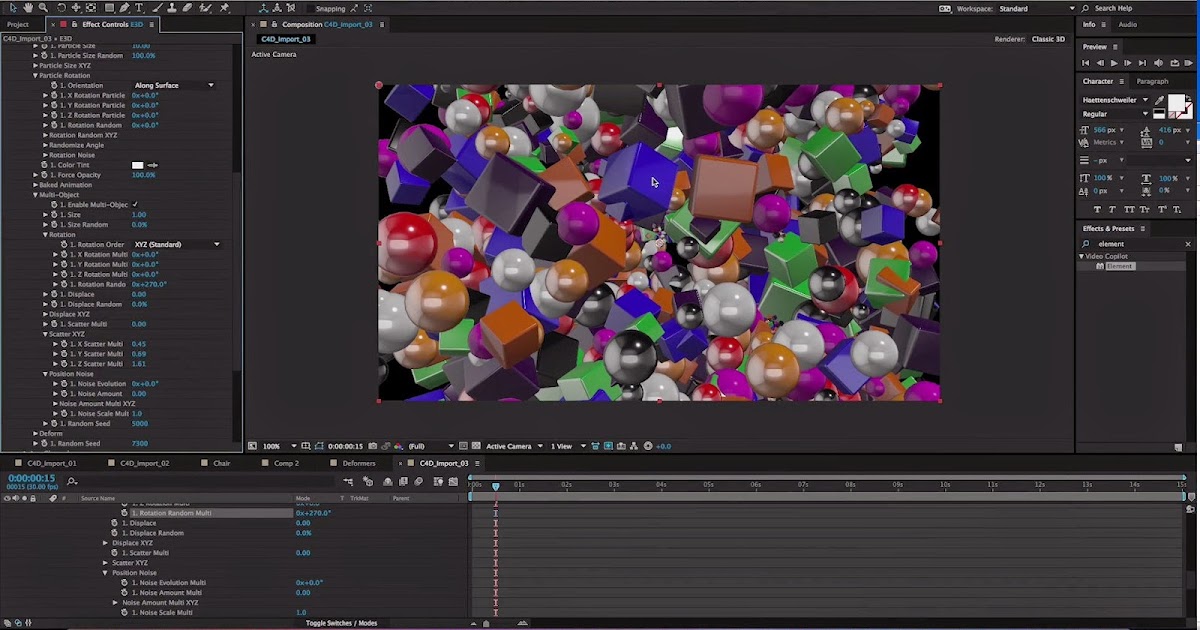Click the text fill color swatch
1200x630 pixels.
(x=1176, y=103)
